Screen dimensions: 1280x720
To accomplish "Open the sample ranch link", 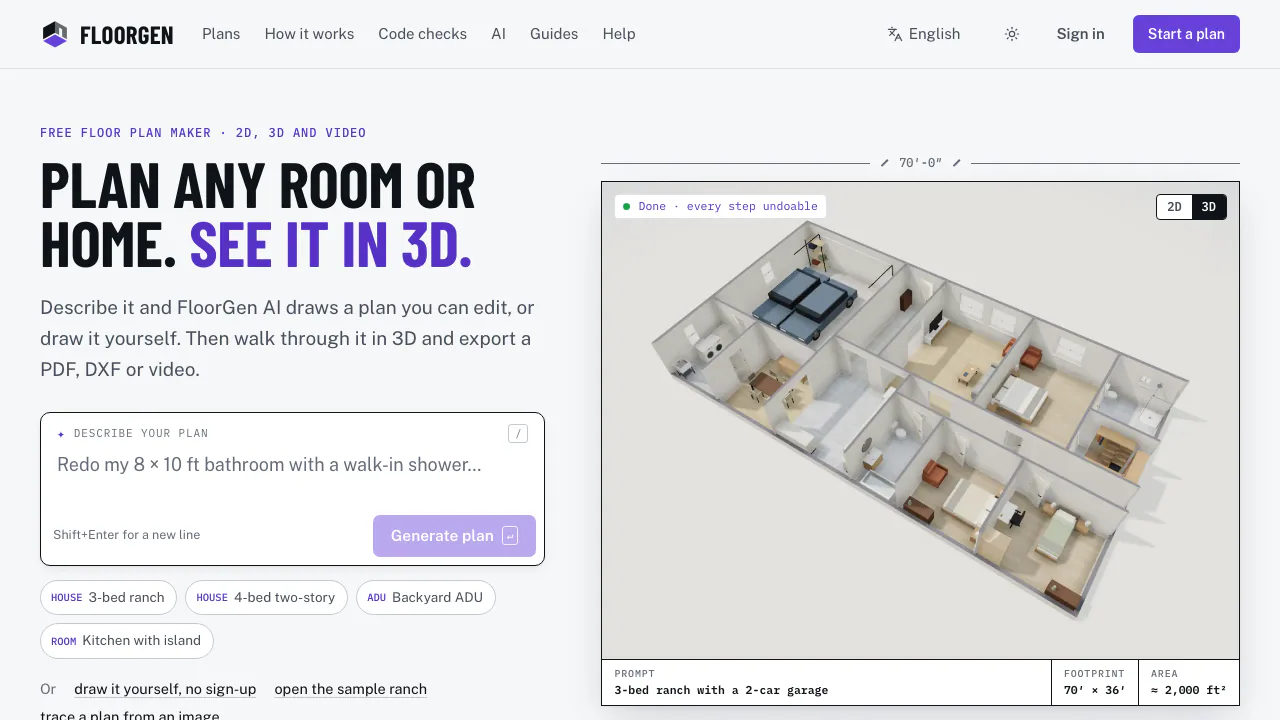I will 350,689.
